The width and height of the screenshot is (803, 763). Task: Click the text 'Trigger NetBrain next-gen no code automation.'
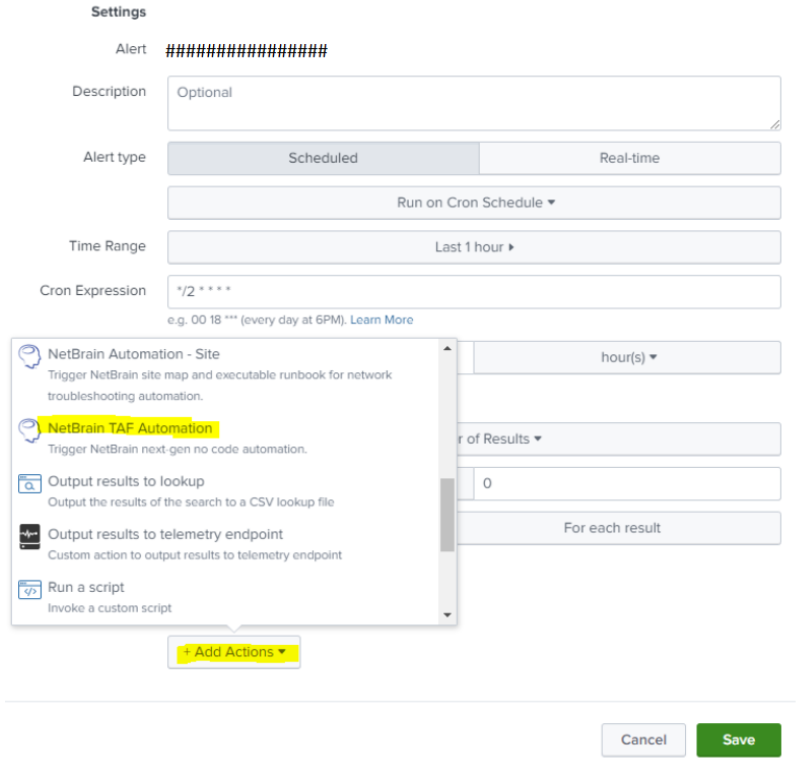177,450
